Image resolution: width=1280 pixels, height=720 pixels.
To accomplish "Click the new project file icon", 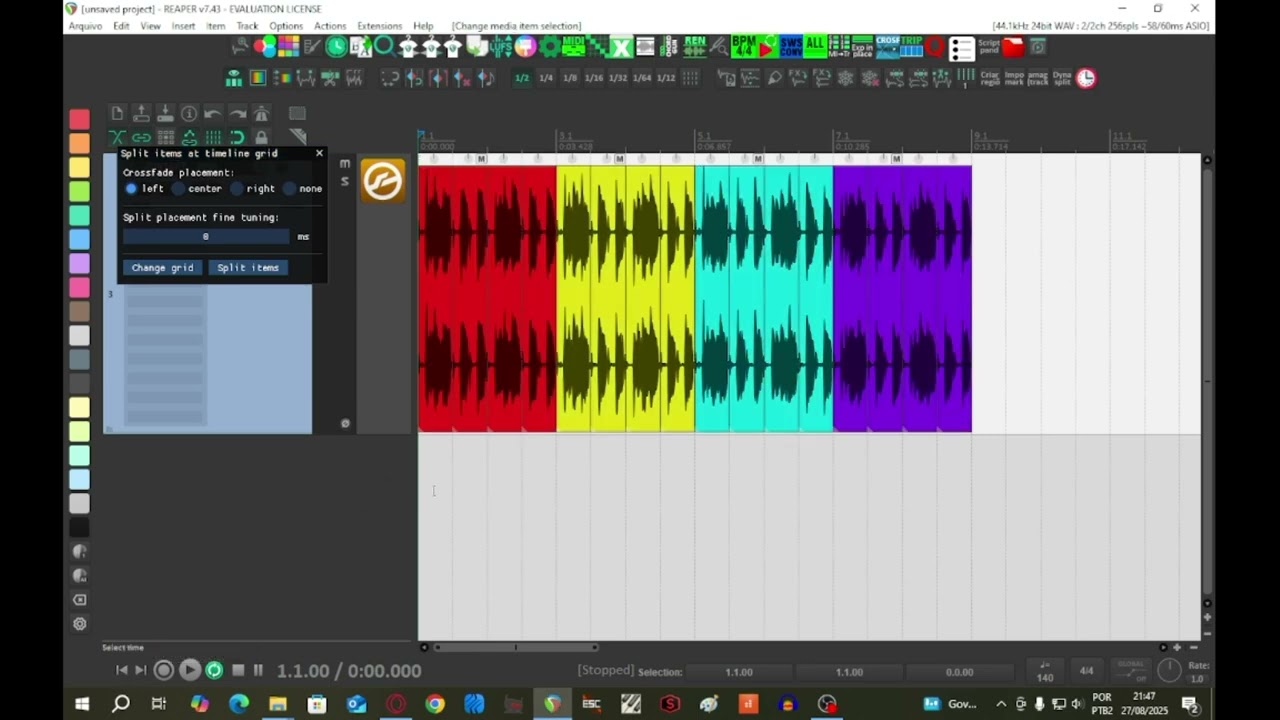I will [x=117, y=113].
